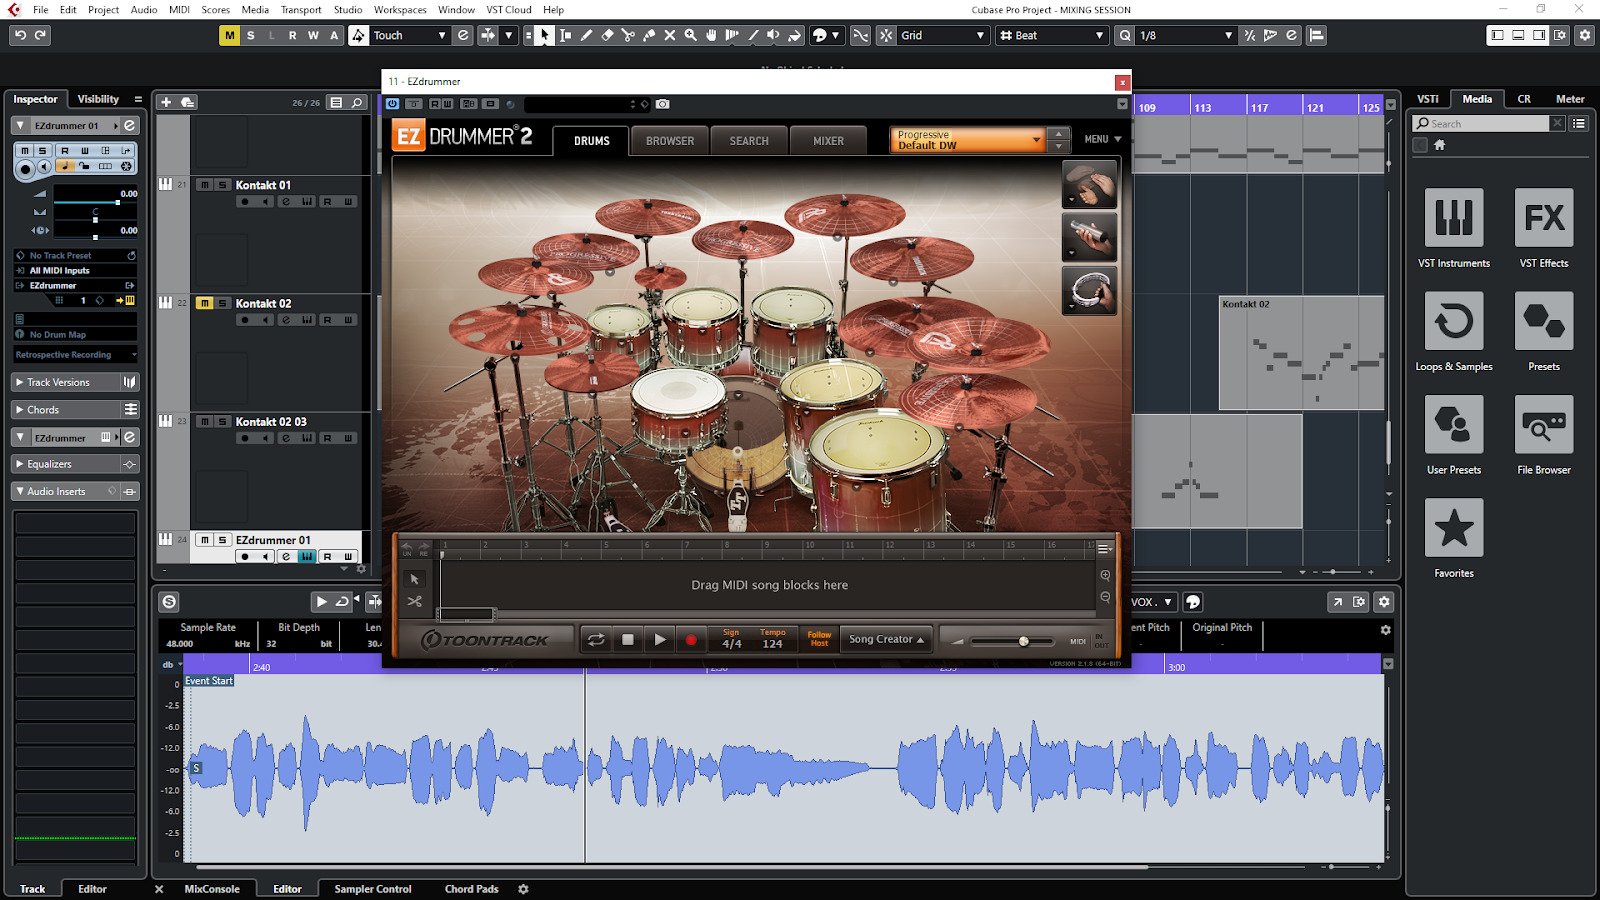
Task: Expand the Track Versions section
Action: pyautogui.click(x=75, y=382)
